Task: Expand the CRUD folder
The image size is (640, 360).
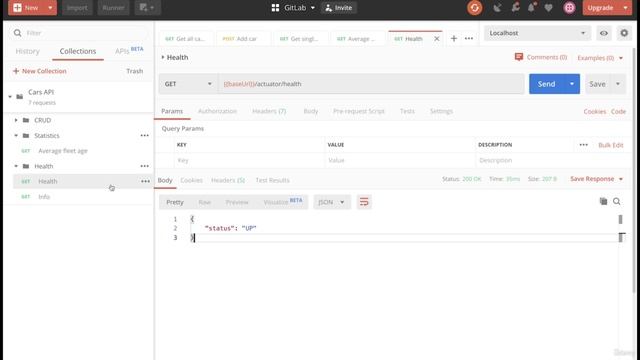Action: click(16, 120)
